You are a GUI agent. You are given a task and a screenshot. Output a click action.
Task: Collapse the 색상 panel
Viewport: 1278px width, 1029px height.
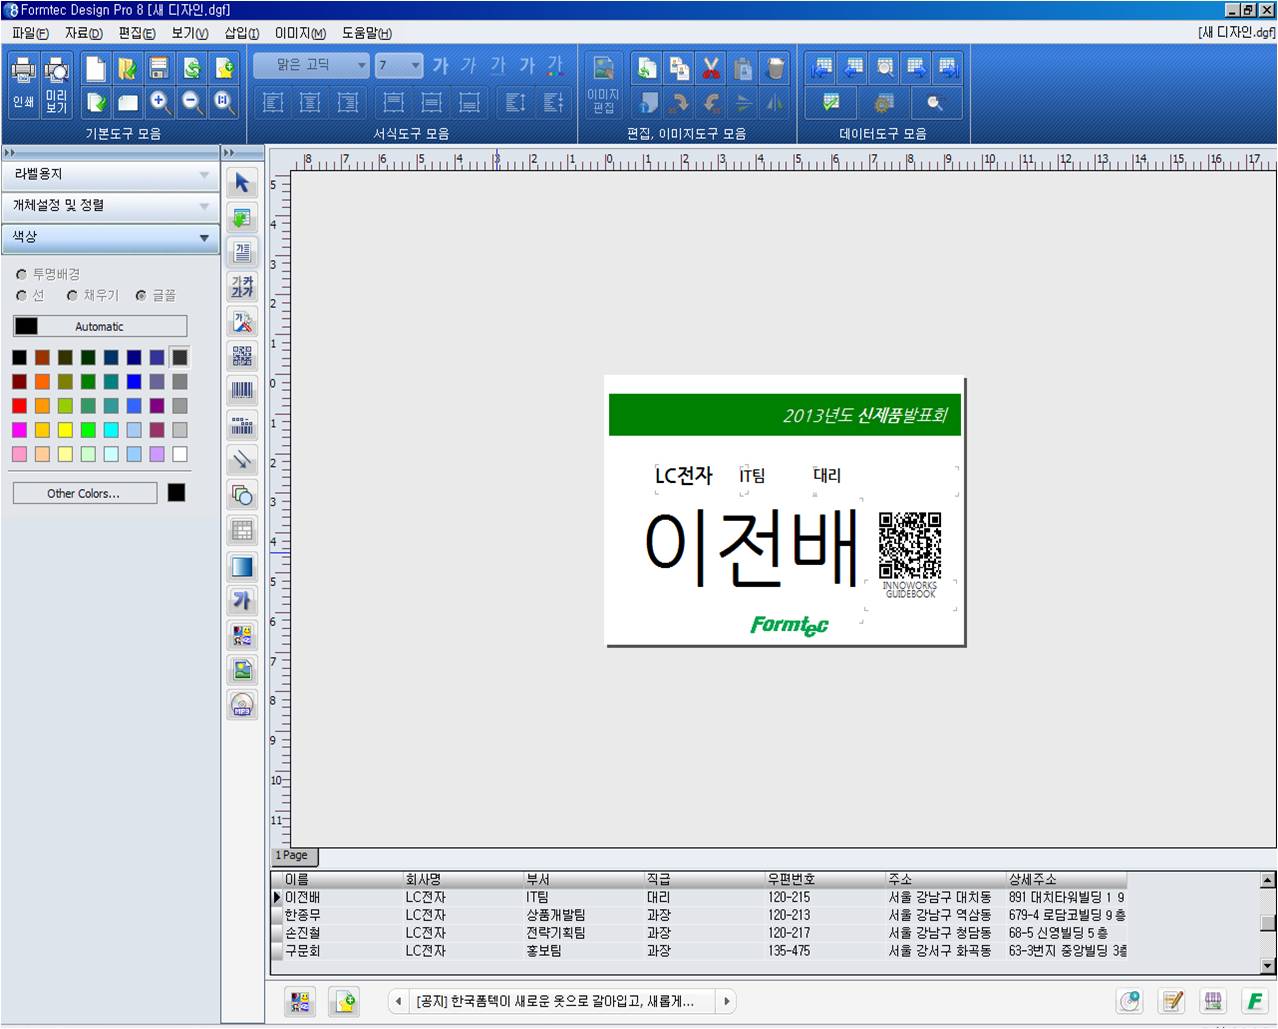click(111, 238)
